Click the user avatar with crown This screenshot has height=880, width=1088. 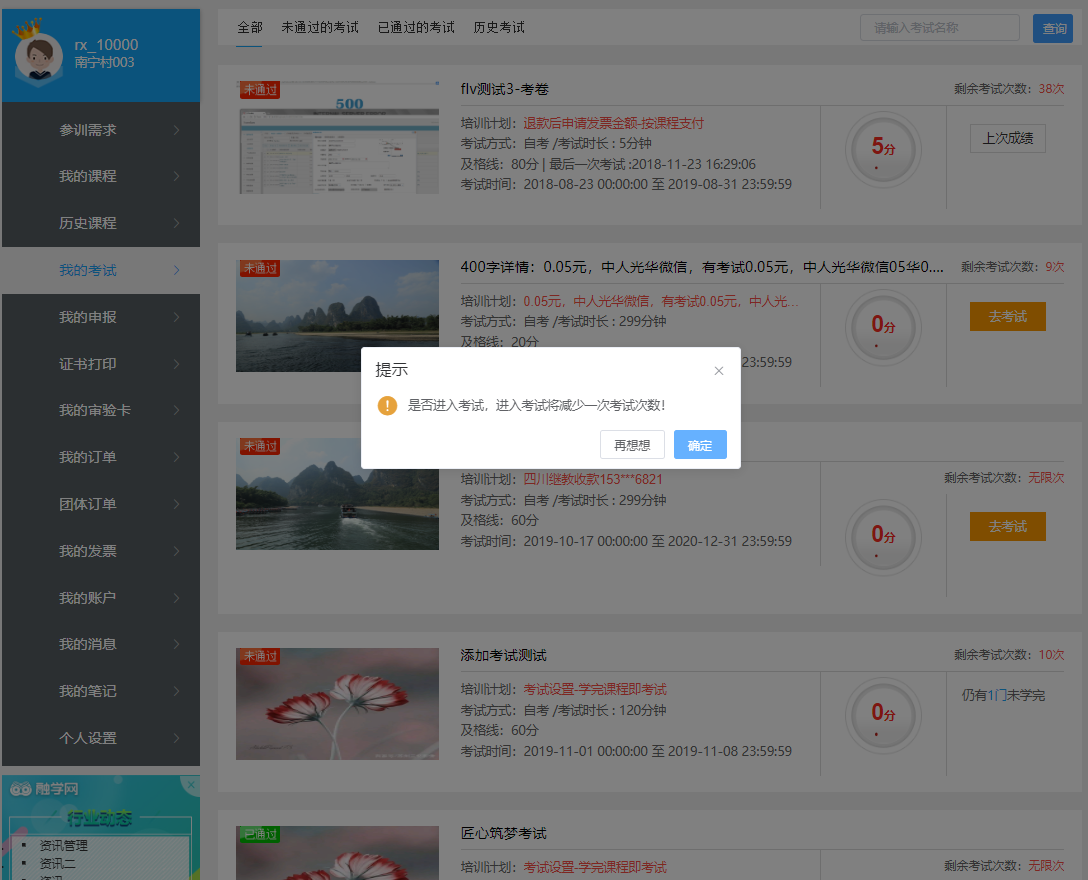[x=38, y=54]
